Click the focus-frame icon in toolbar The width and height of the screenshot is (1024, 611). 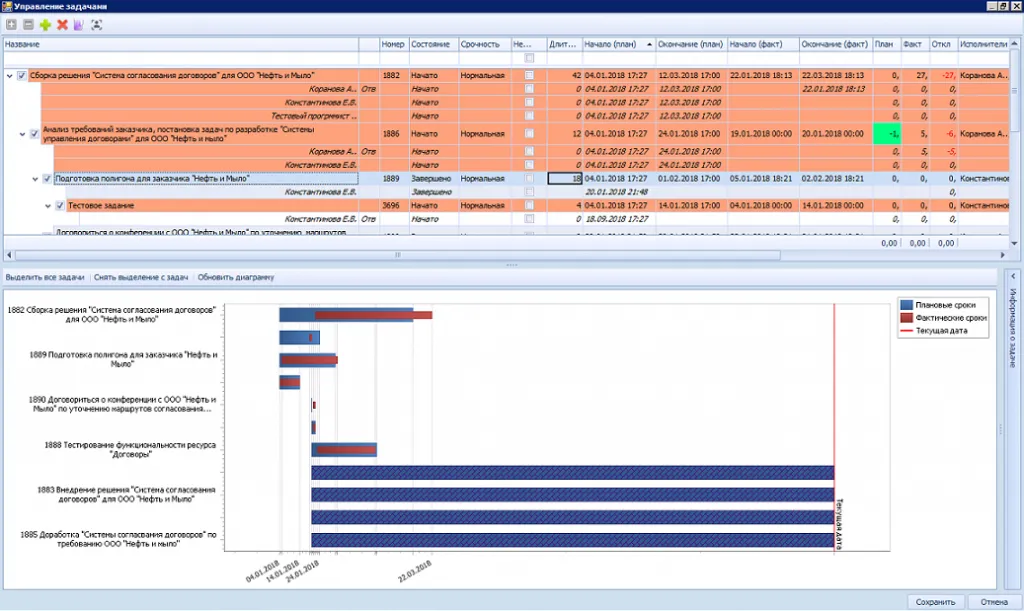point(96,24)
